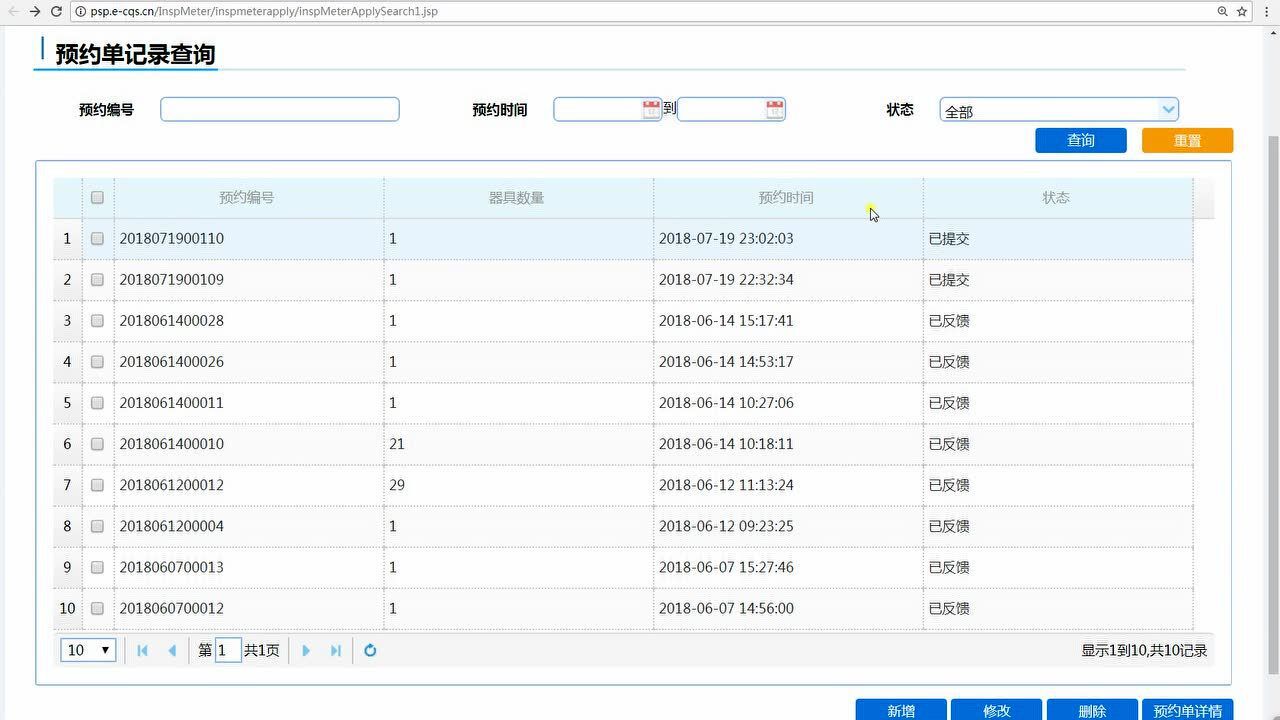This screenshot has height=720, width=1280.
Task: Go to next page of results
Action: tap(306, 650)
